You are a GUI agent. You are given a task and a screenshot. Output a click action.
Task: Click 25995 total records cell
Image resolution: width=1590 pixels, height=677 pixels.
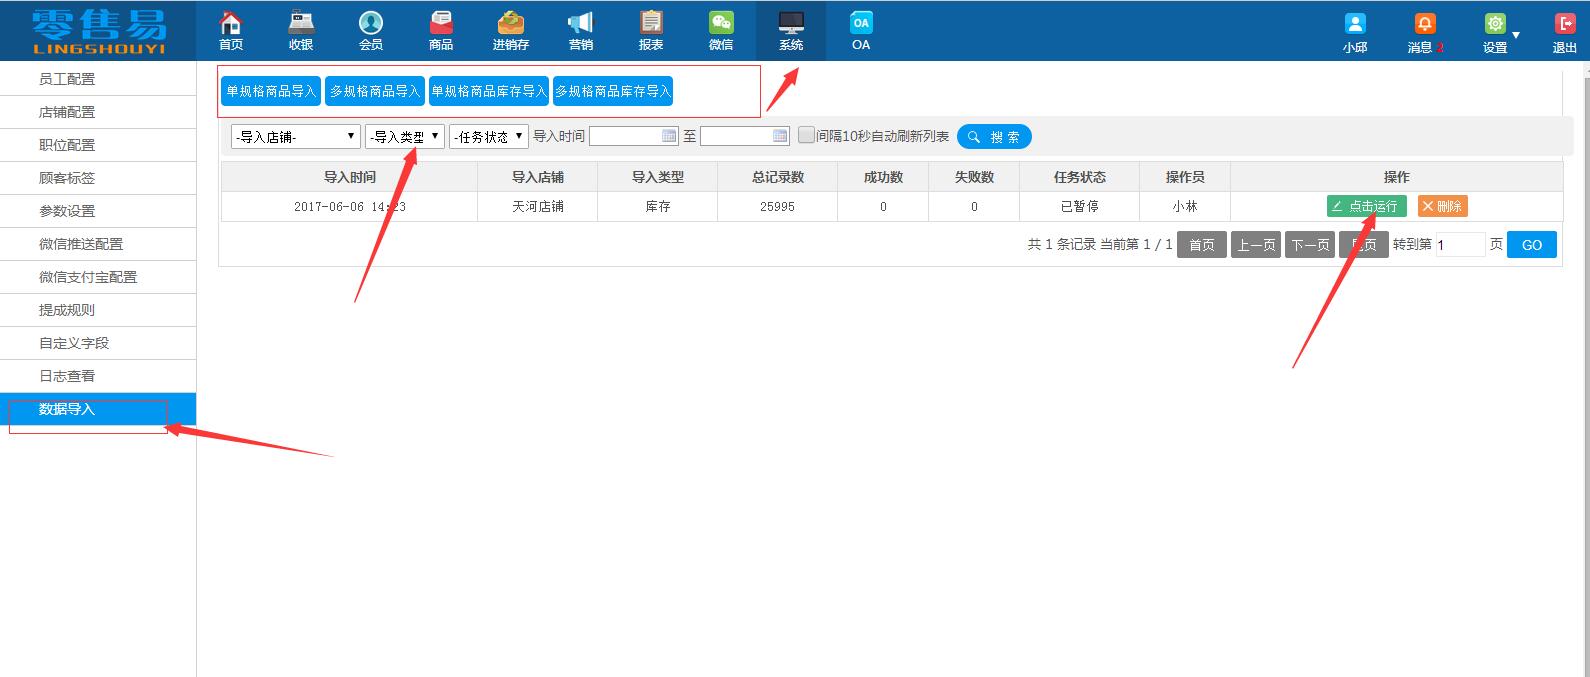[778, 206]
